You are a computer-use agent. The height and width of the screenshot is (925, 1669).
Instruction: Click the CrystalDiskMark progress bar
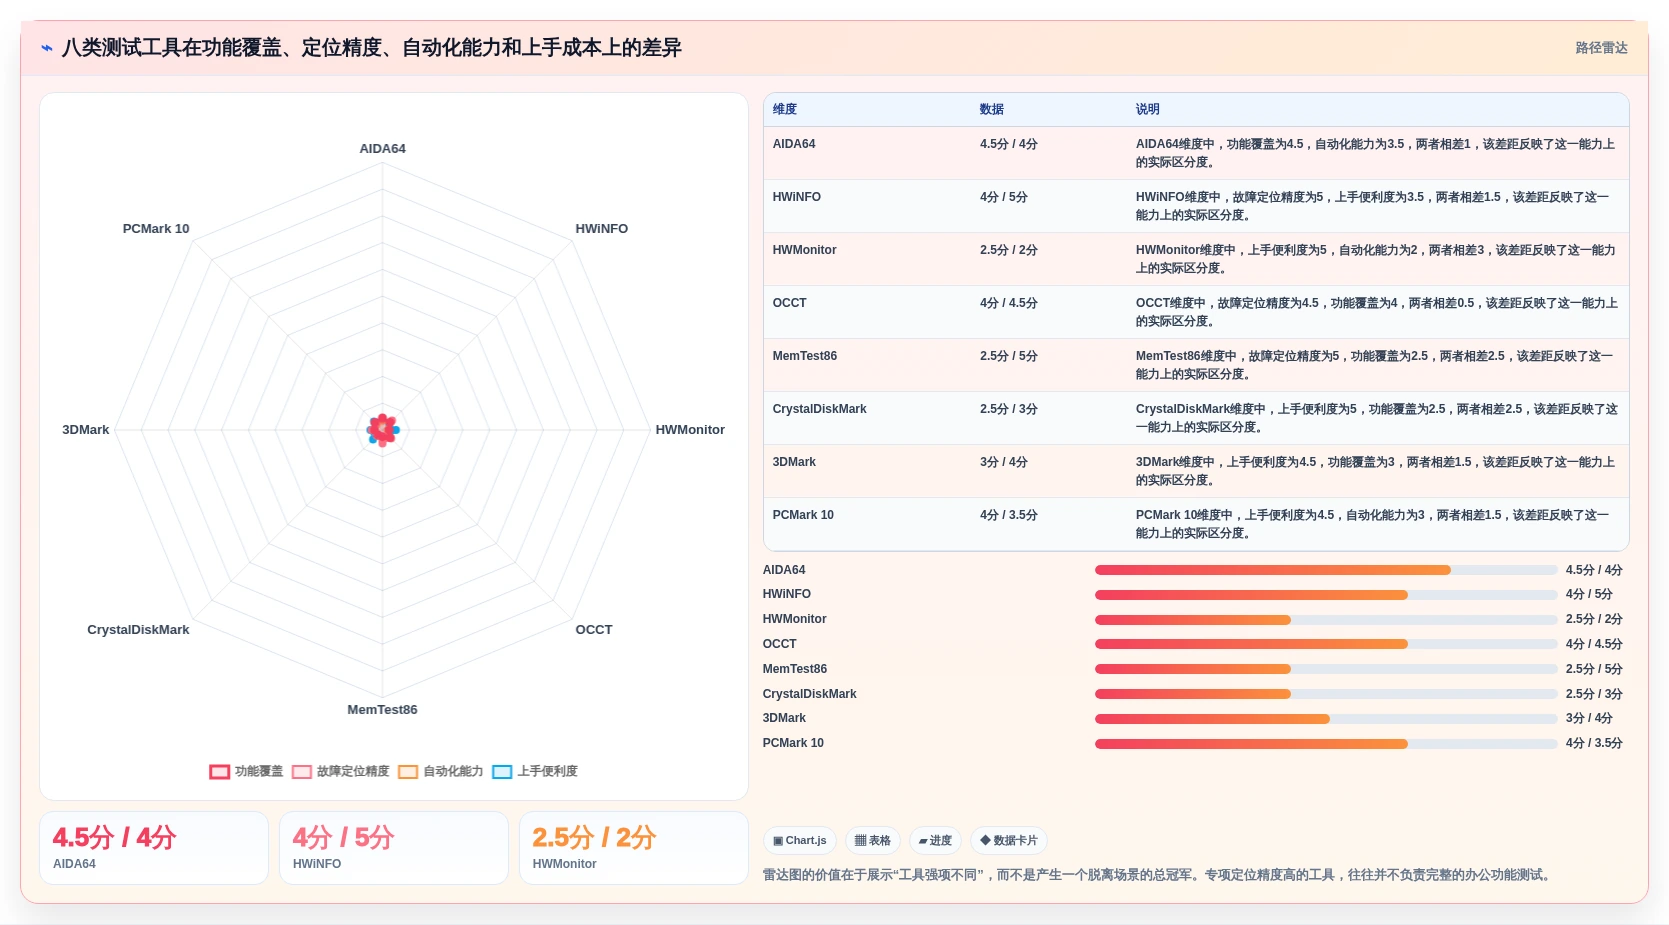1326,694
